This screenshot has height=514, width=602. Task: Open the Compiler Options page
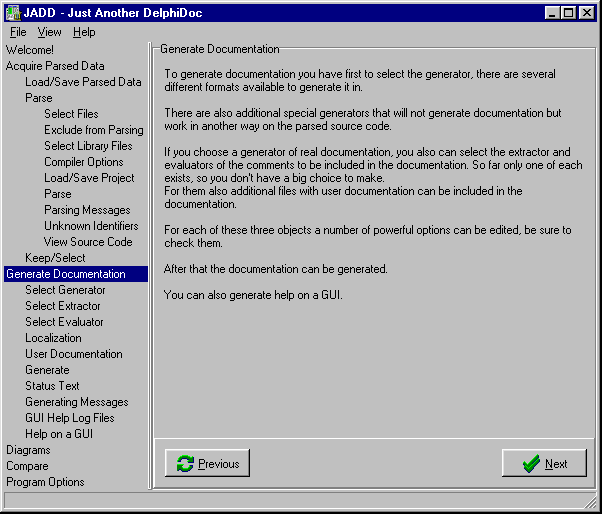pos(84,162)
